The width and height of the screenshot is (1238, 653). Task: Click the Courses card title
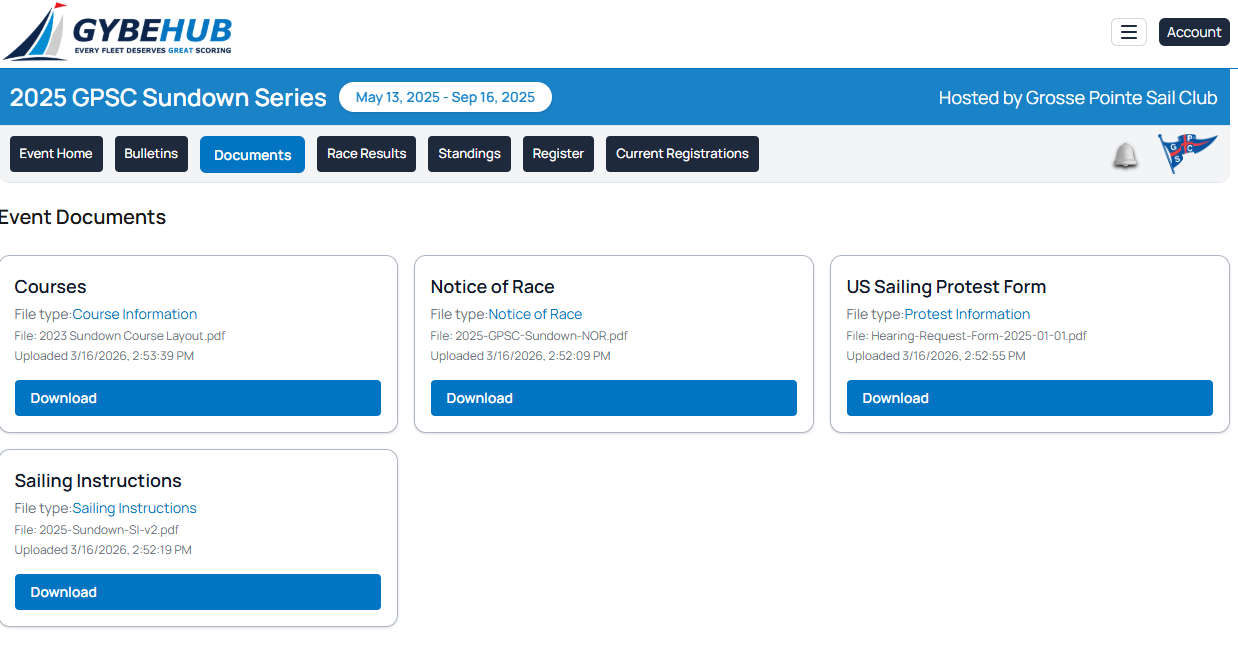pyautogui.click(x=51, y=287)
